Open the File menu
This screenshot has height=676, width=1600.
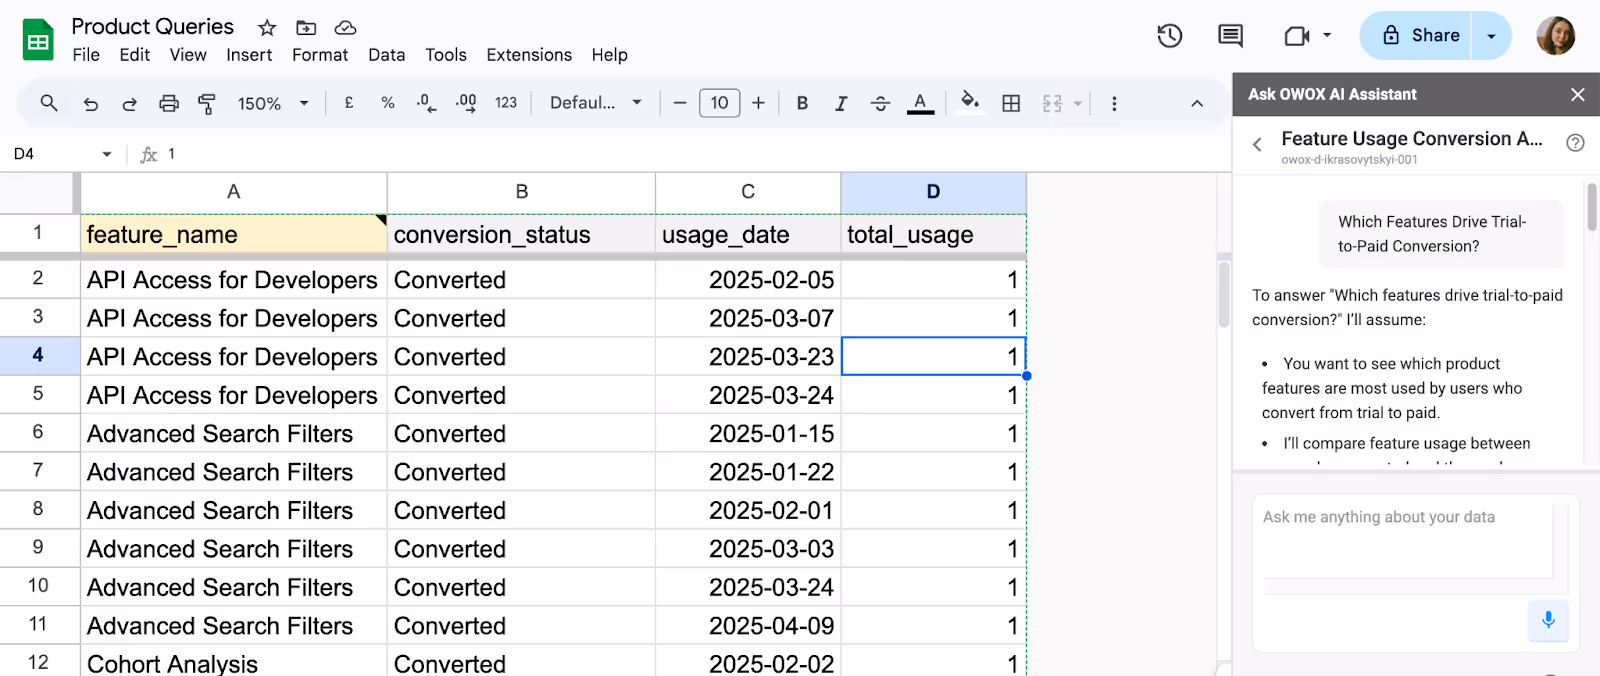coord(86,55)
